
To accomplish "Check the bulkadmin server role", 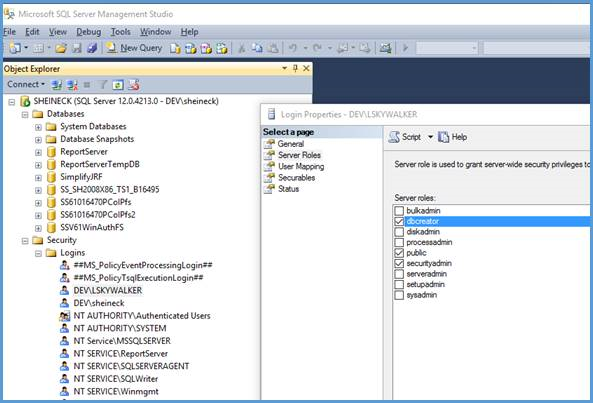I will (399, 211).
